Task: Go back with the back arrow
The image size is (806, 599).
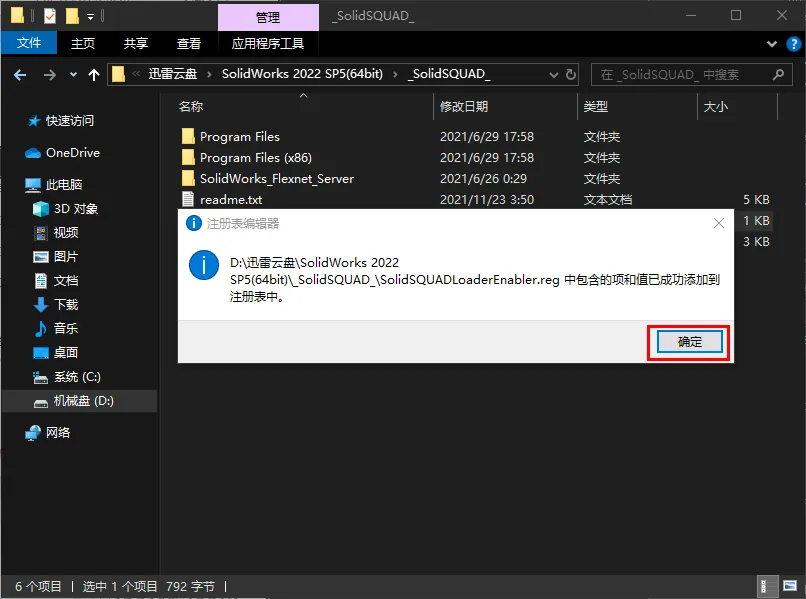Action: [x=20, y=75]
